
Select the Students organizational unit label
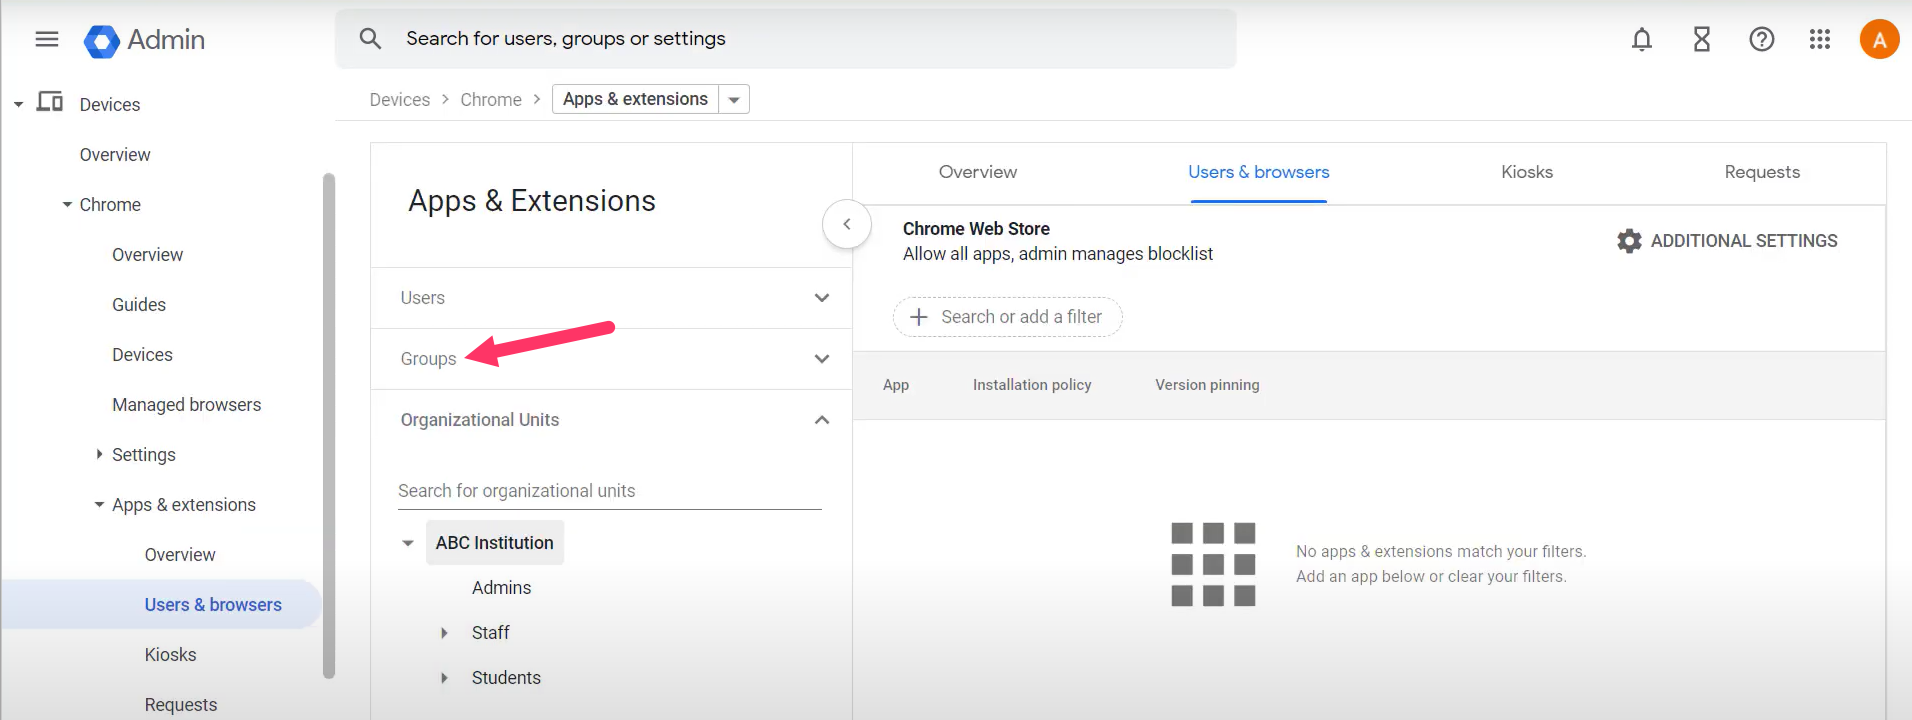(506, 678)
